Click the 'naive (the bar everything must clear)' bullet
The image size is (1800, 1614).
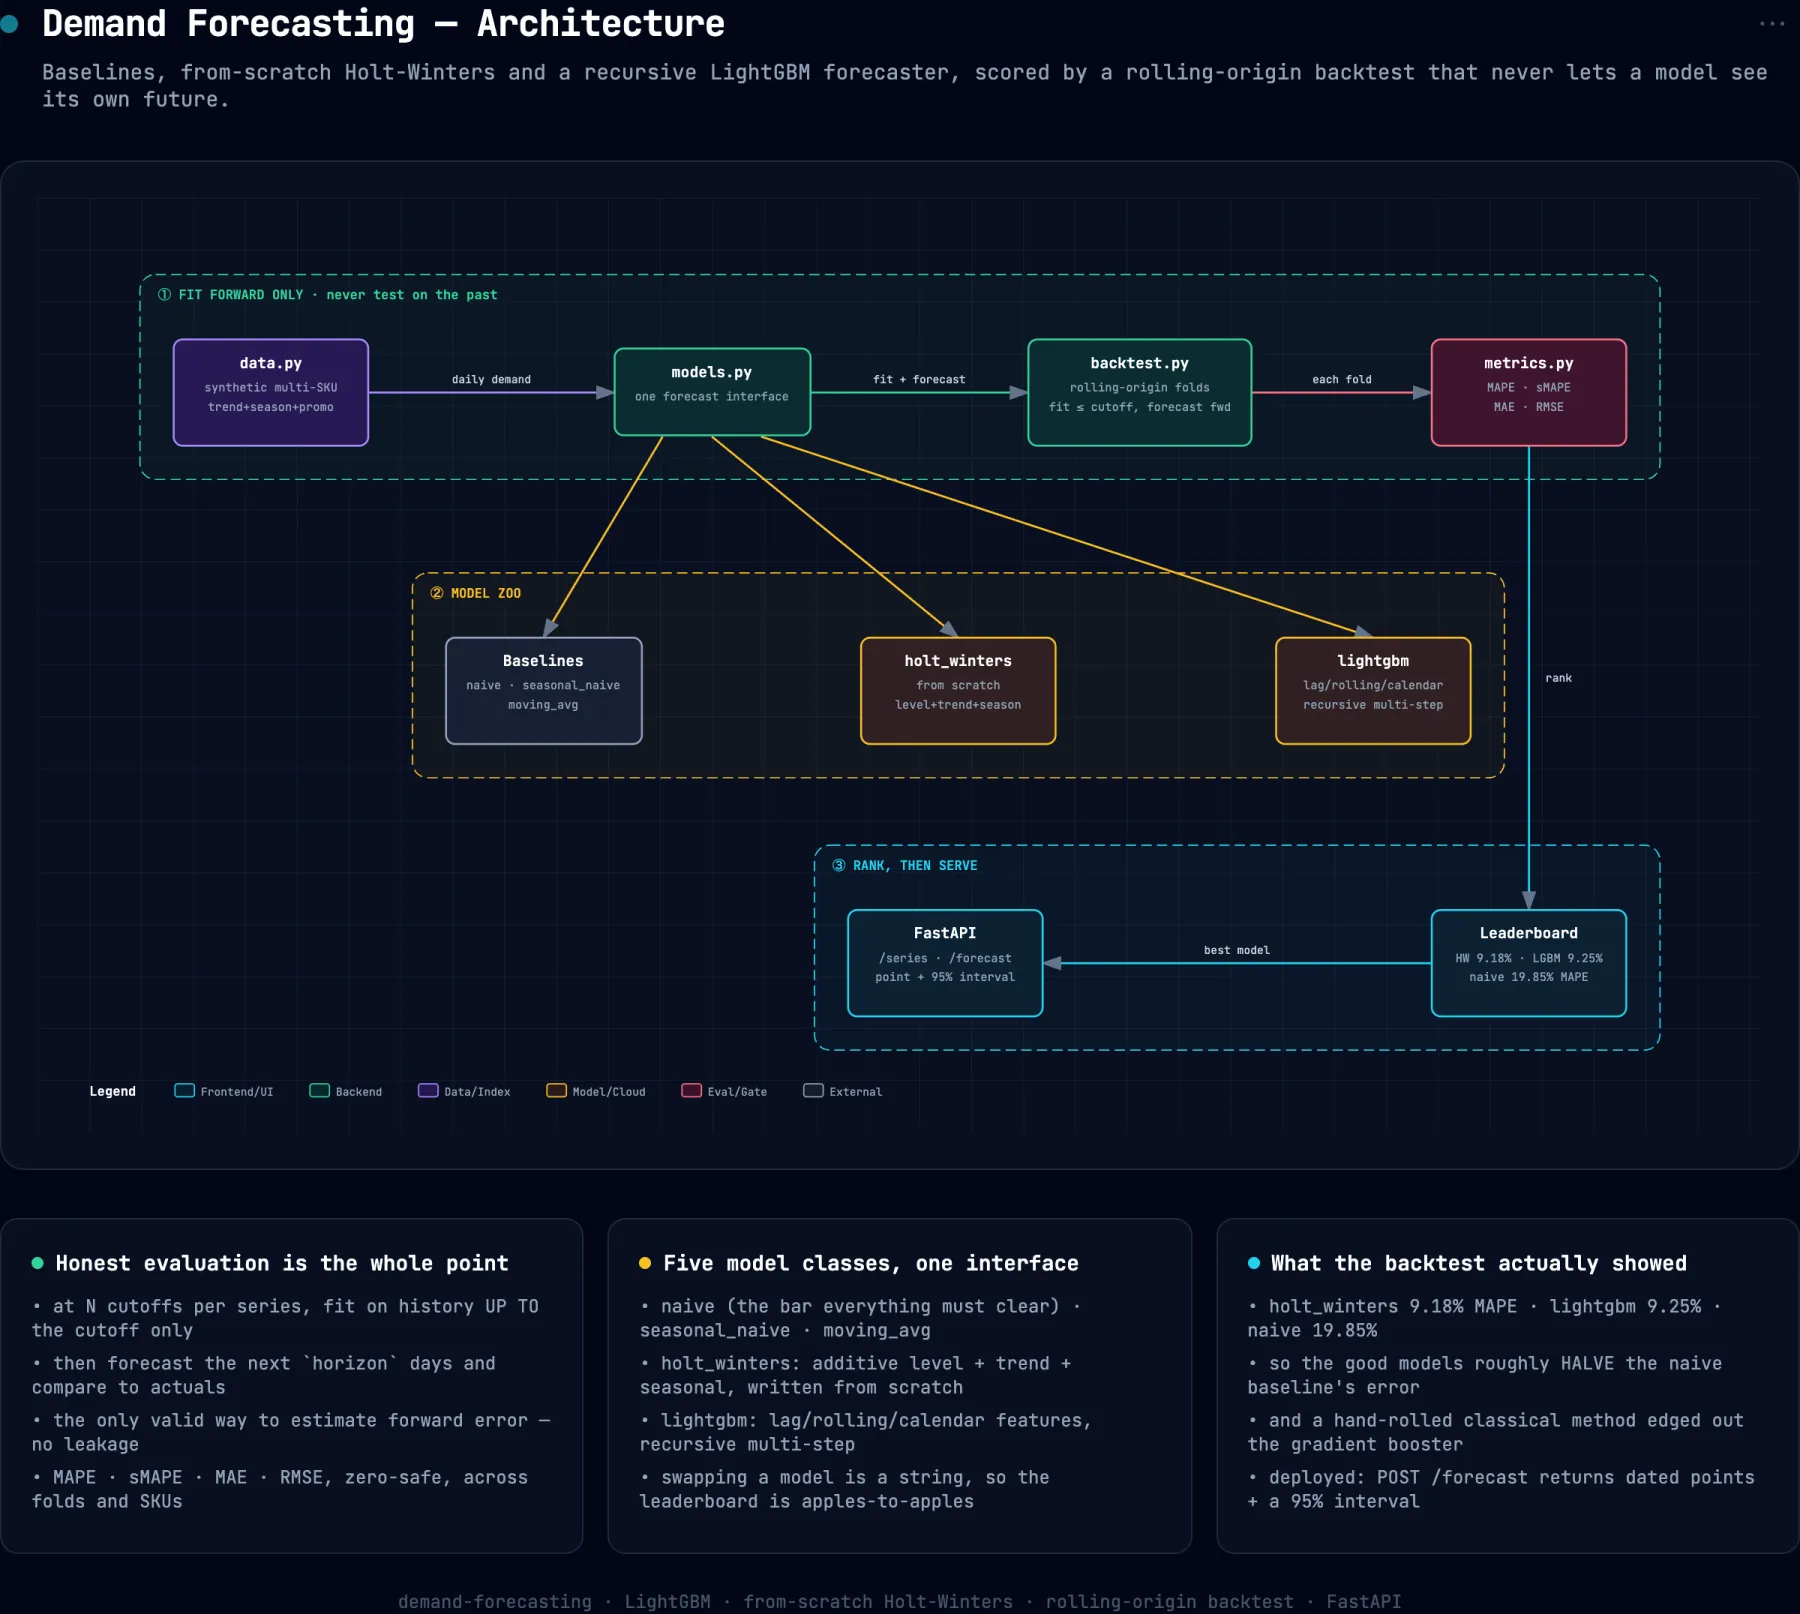[x=860, y=1318]
